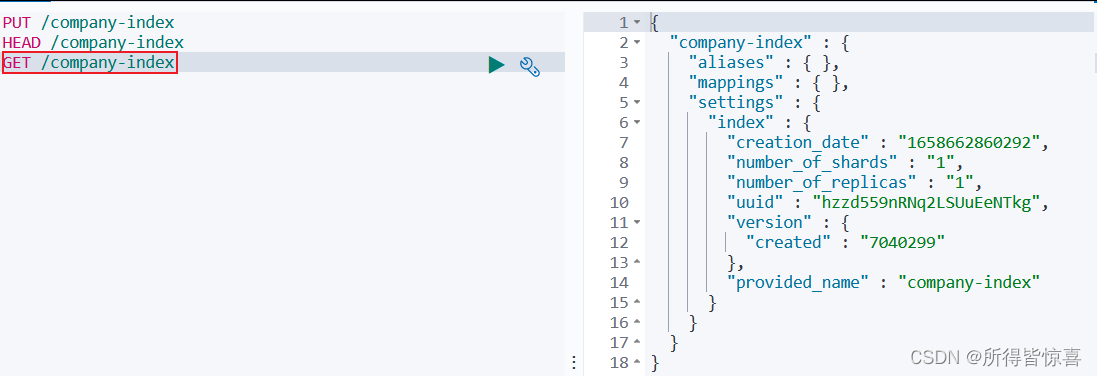Collapse the "version" block on line 11

coord(637,223)
